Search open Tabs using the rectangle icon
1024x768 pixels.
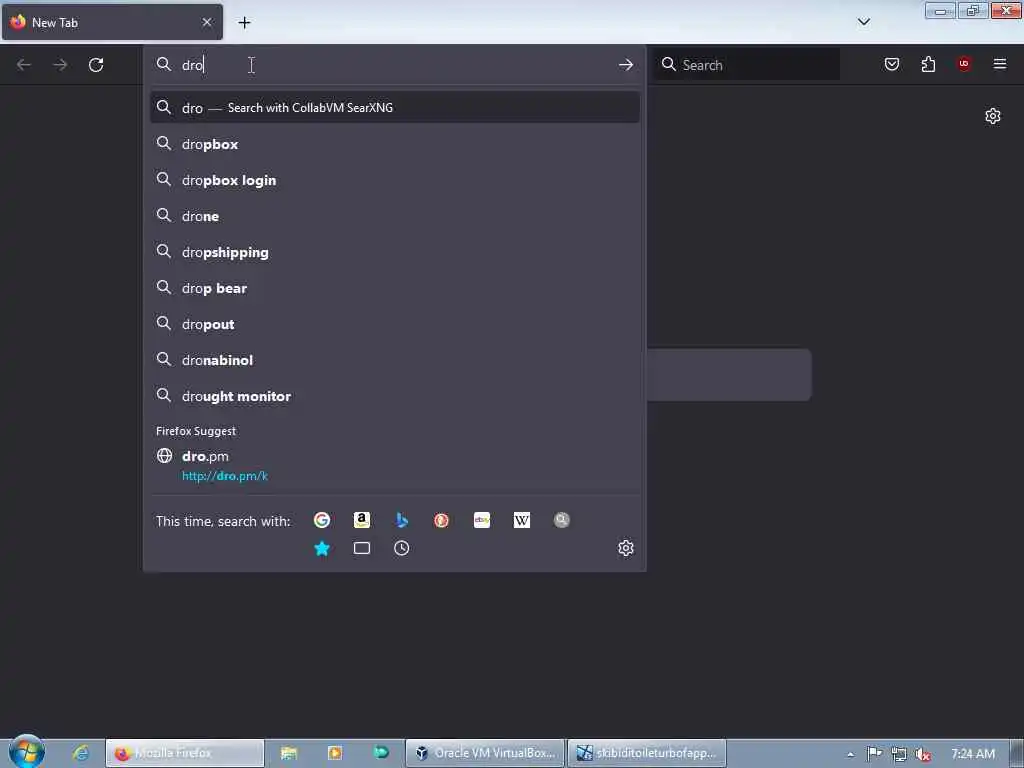(x=362, y=548)
